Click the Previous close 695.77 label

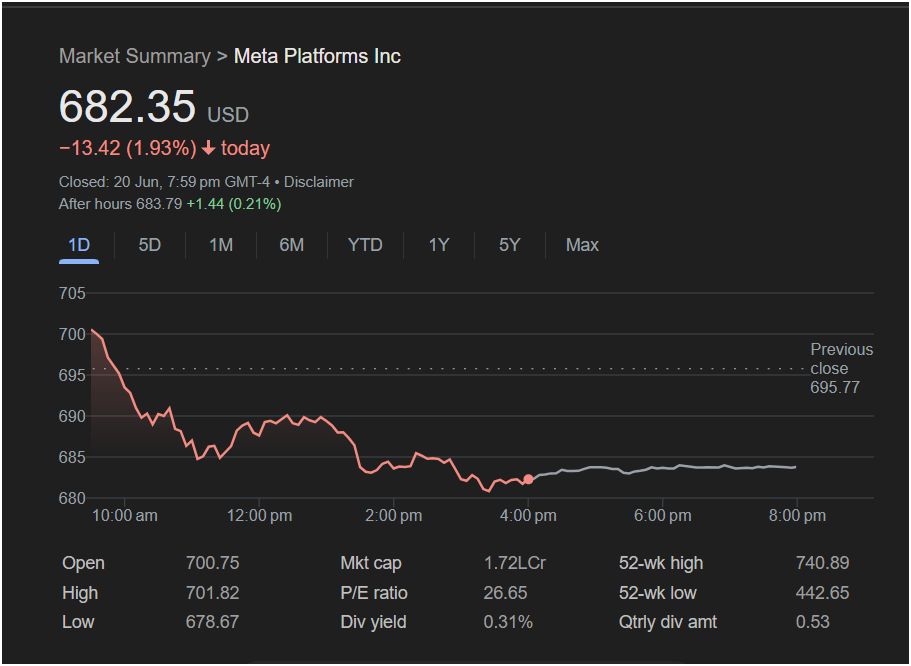tap(840, 368)
